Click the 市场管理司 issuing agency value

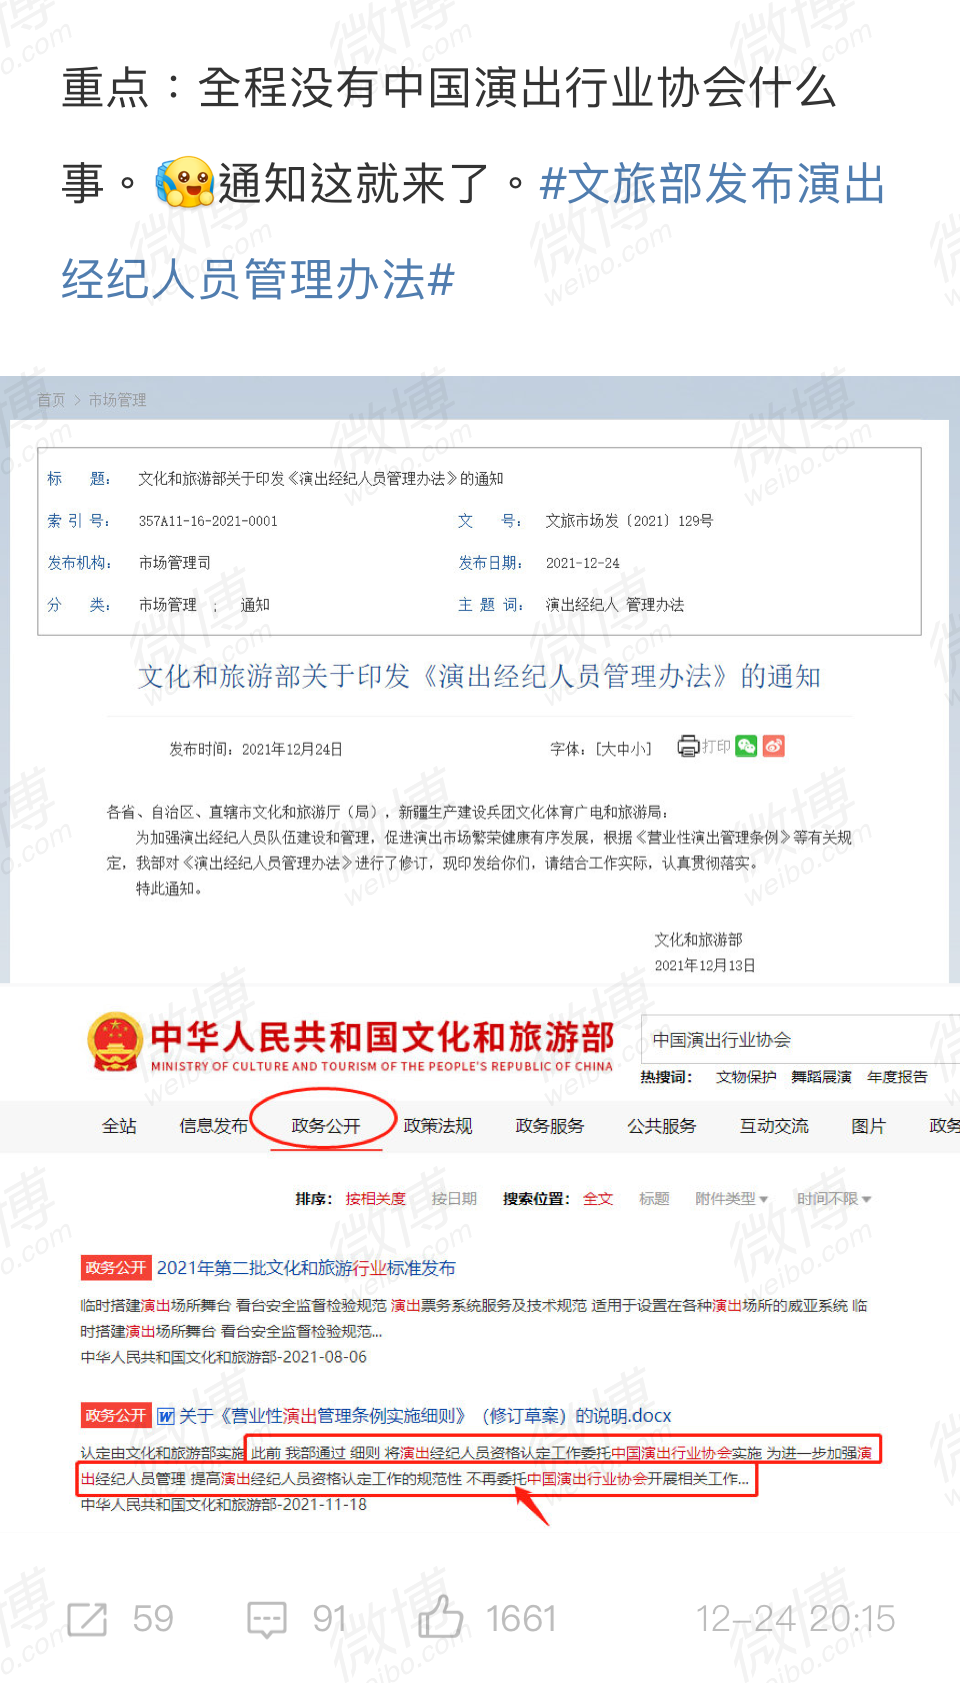175,564
